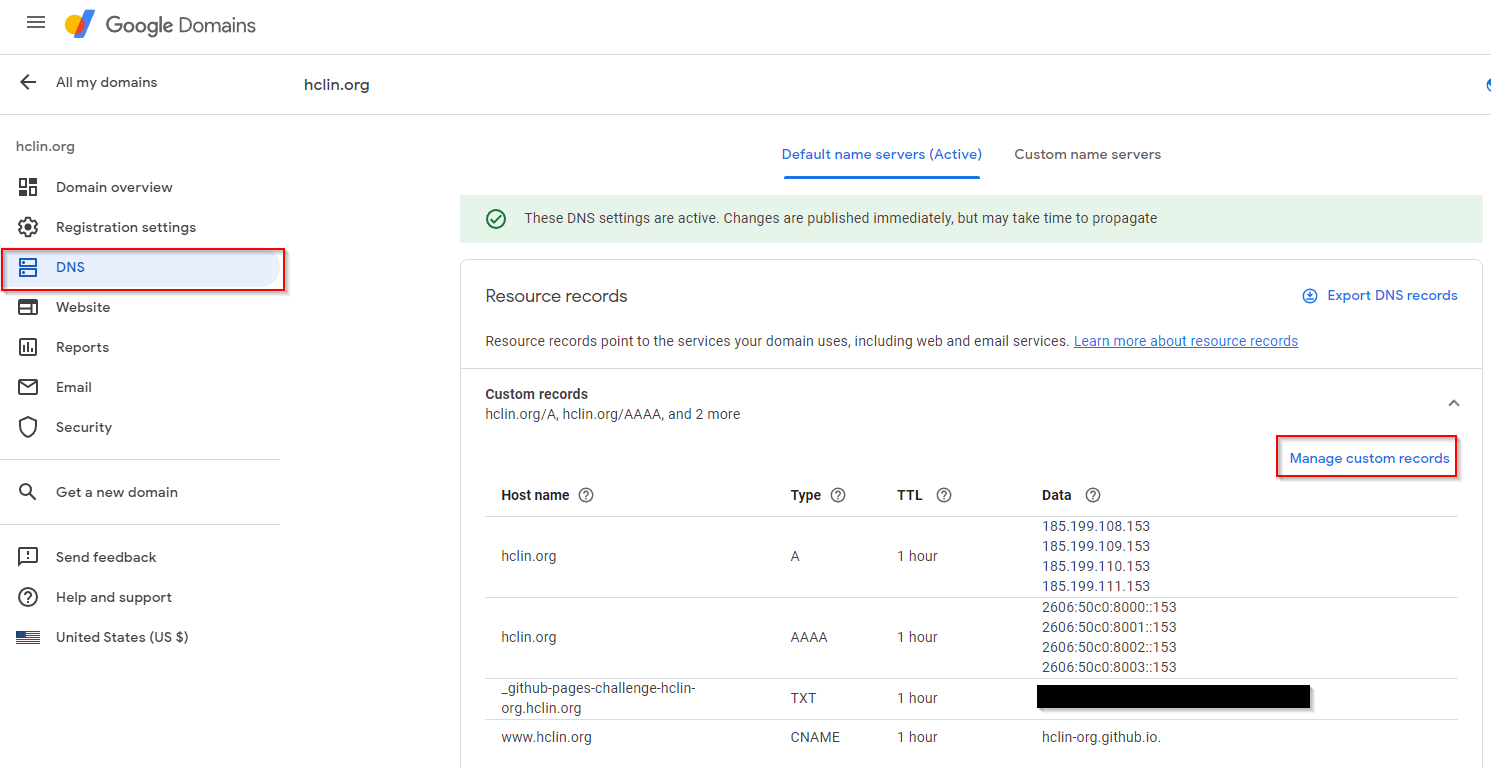This screenshot has width=1491, height=768.
Task: Click the CNAME record type cell
Action: [x=815, y=737]
